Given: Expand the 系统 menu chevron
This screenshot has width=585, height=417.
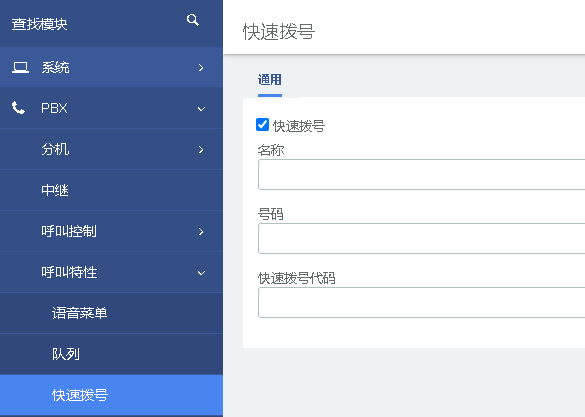Looking at the screenshot, I should tap(201, 68).
